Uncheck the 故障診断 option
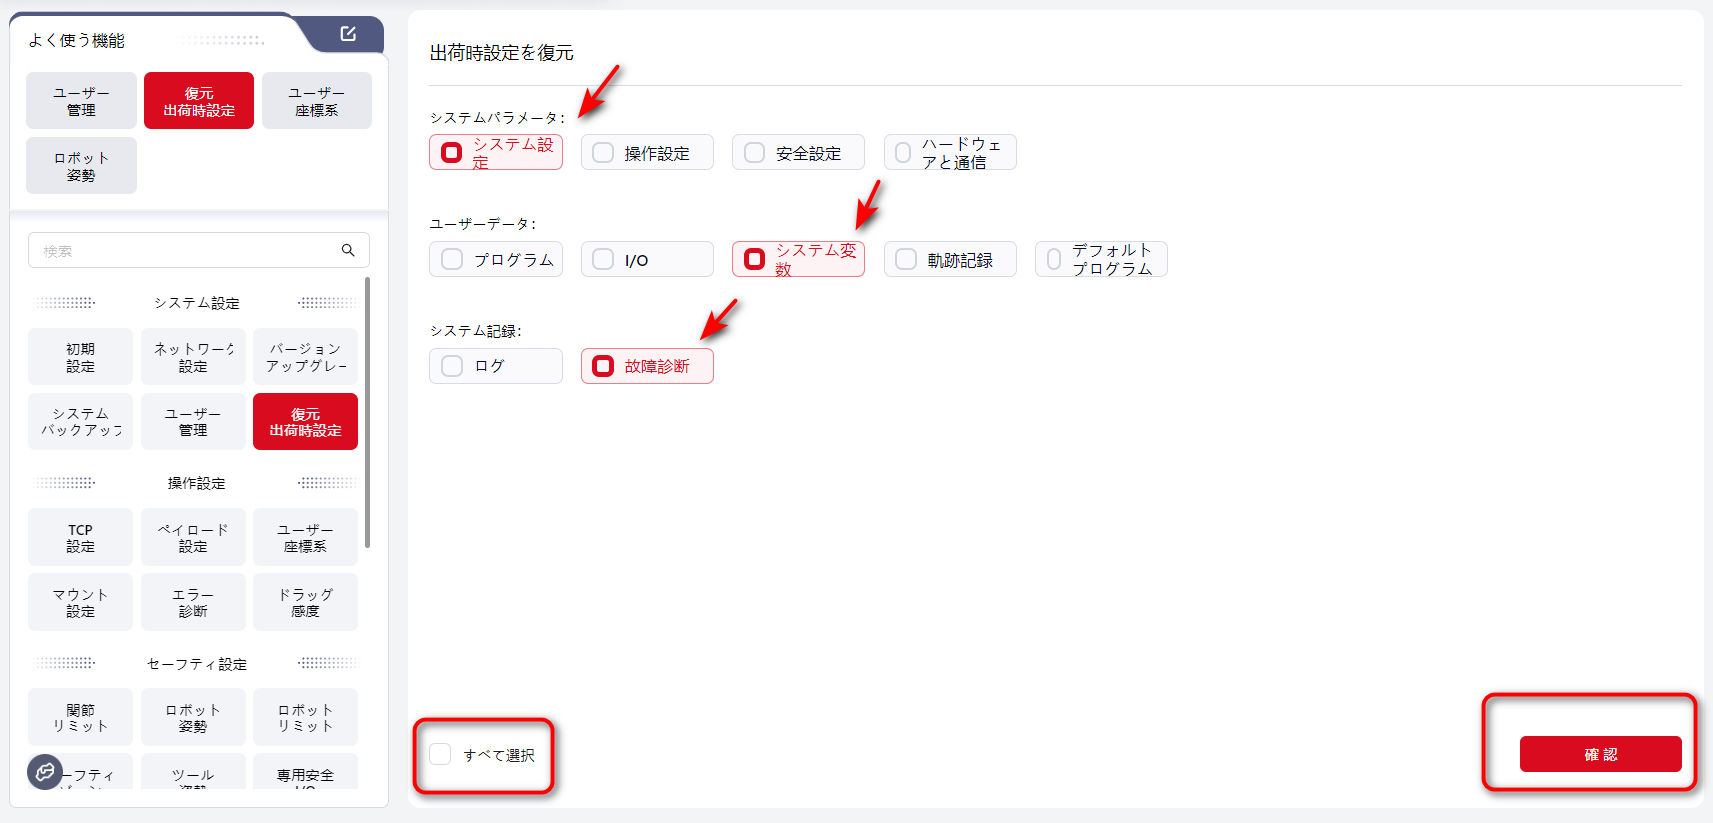The image size is (1713, 823). click(603, 366)
